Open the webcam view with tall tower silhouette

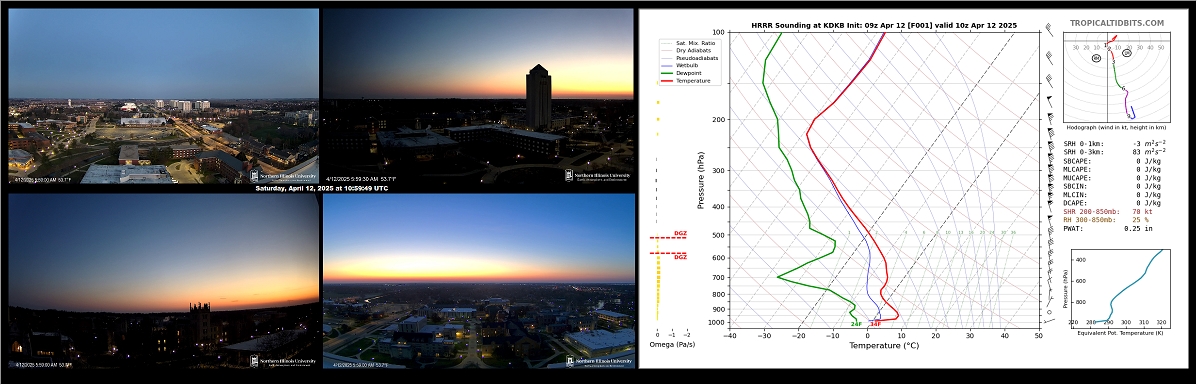[x=478, y=96]
